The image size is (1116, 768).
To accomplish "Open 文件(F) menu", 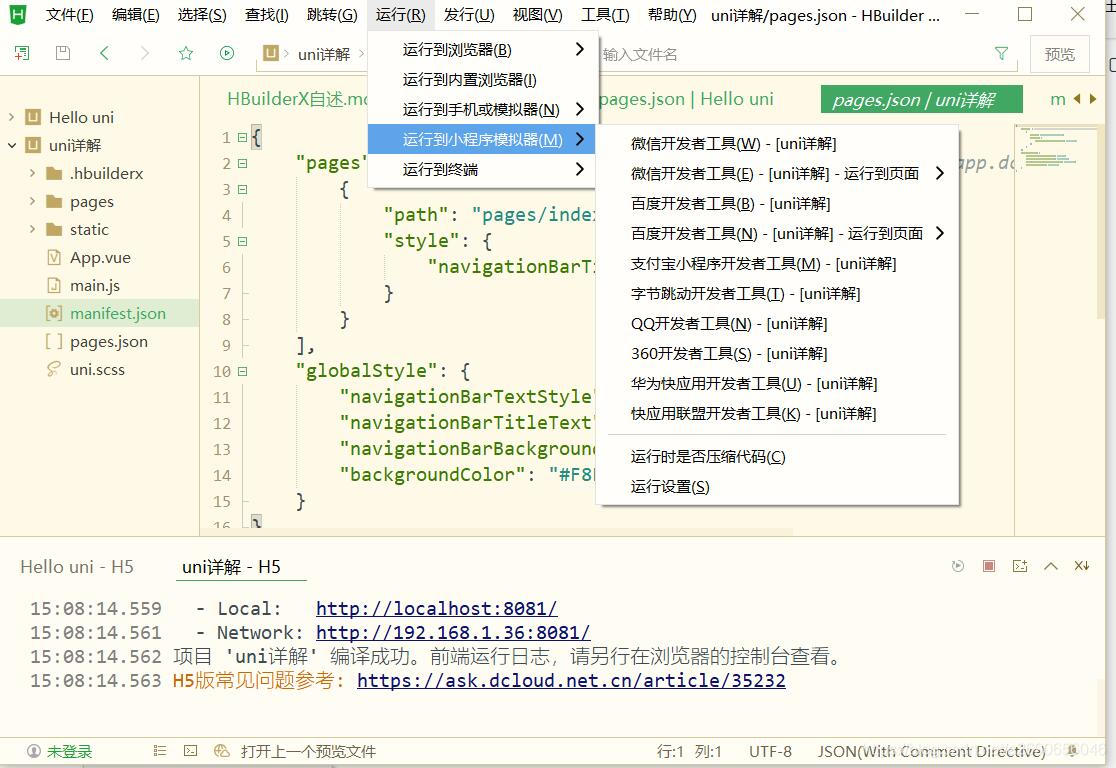I will (x=69, y=15).
